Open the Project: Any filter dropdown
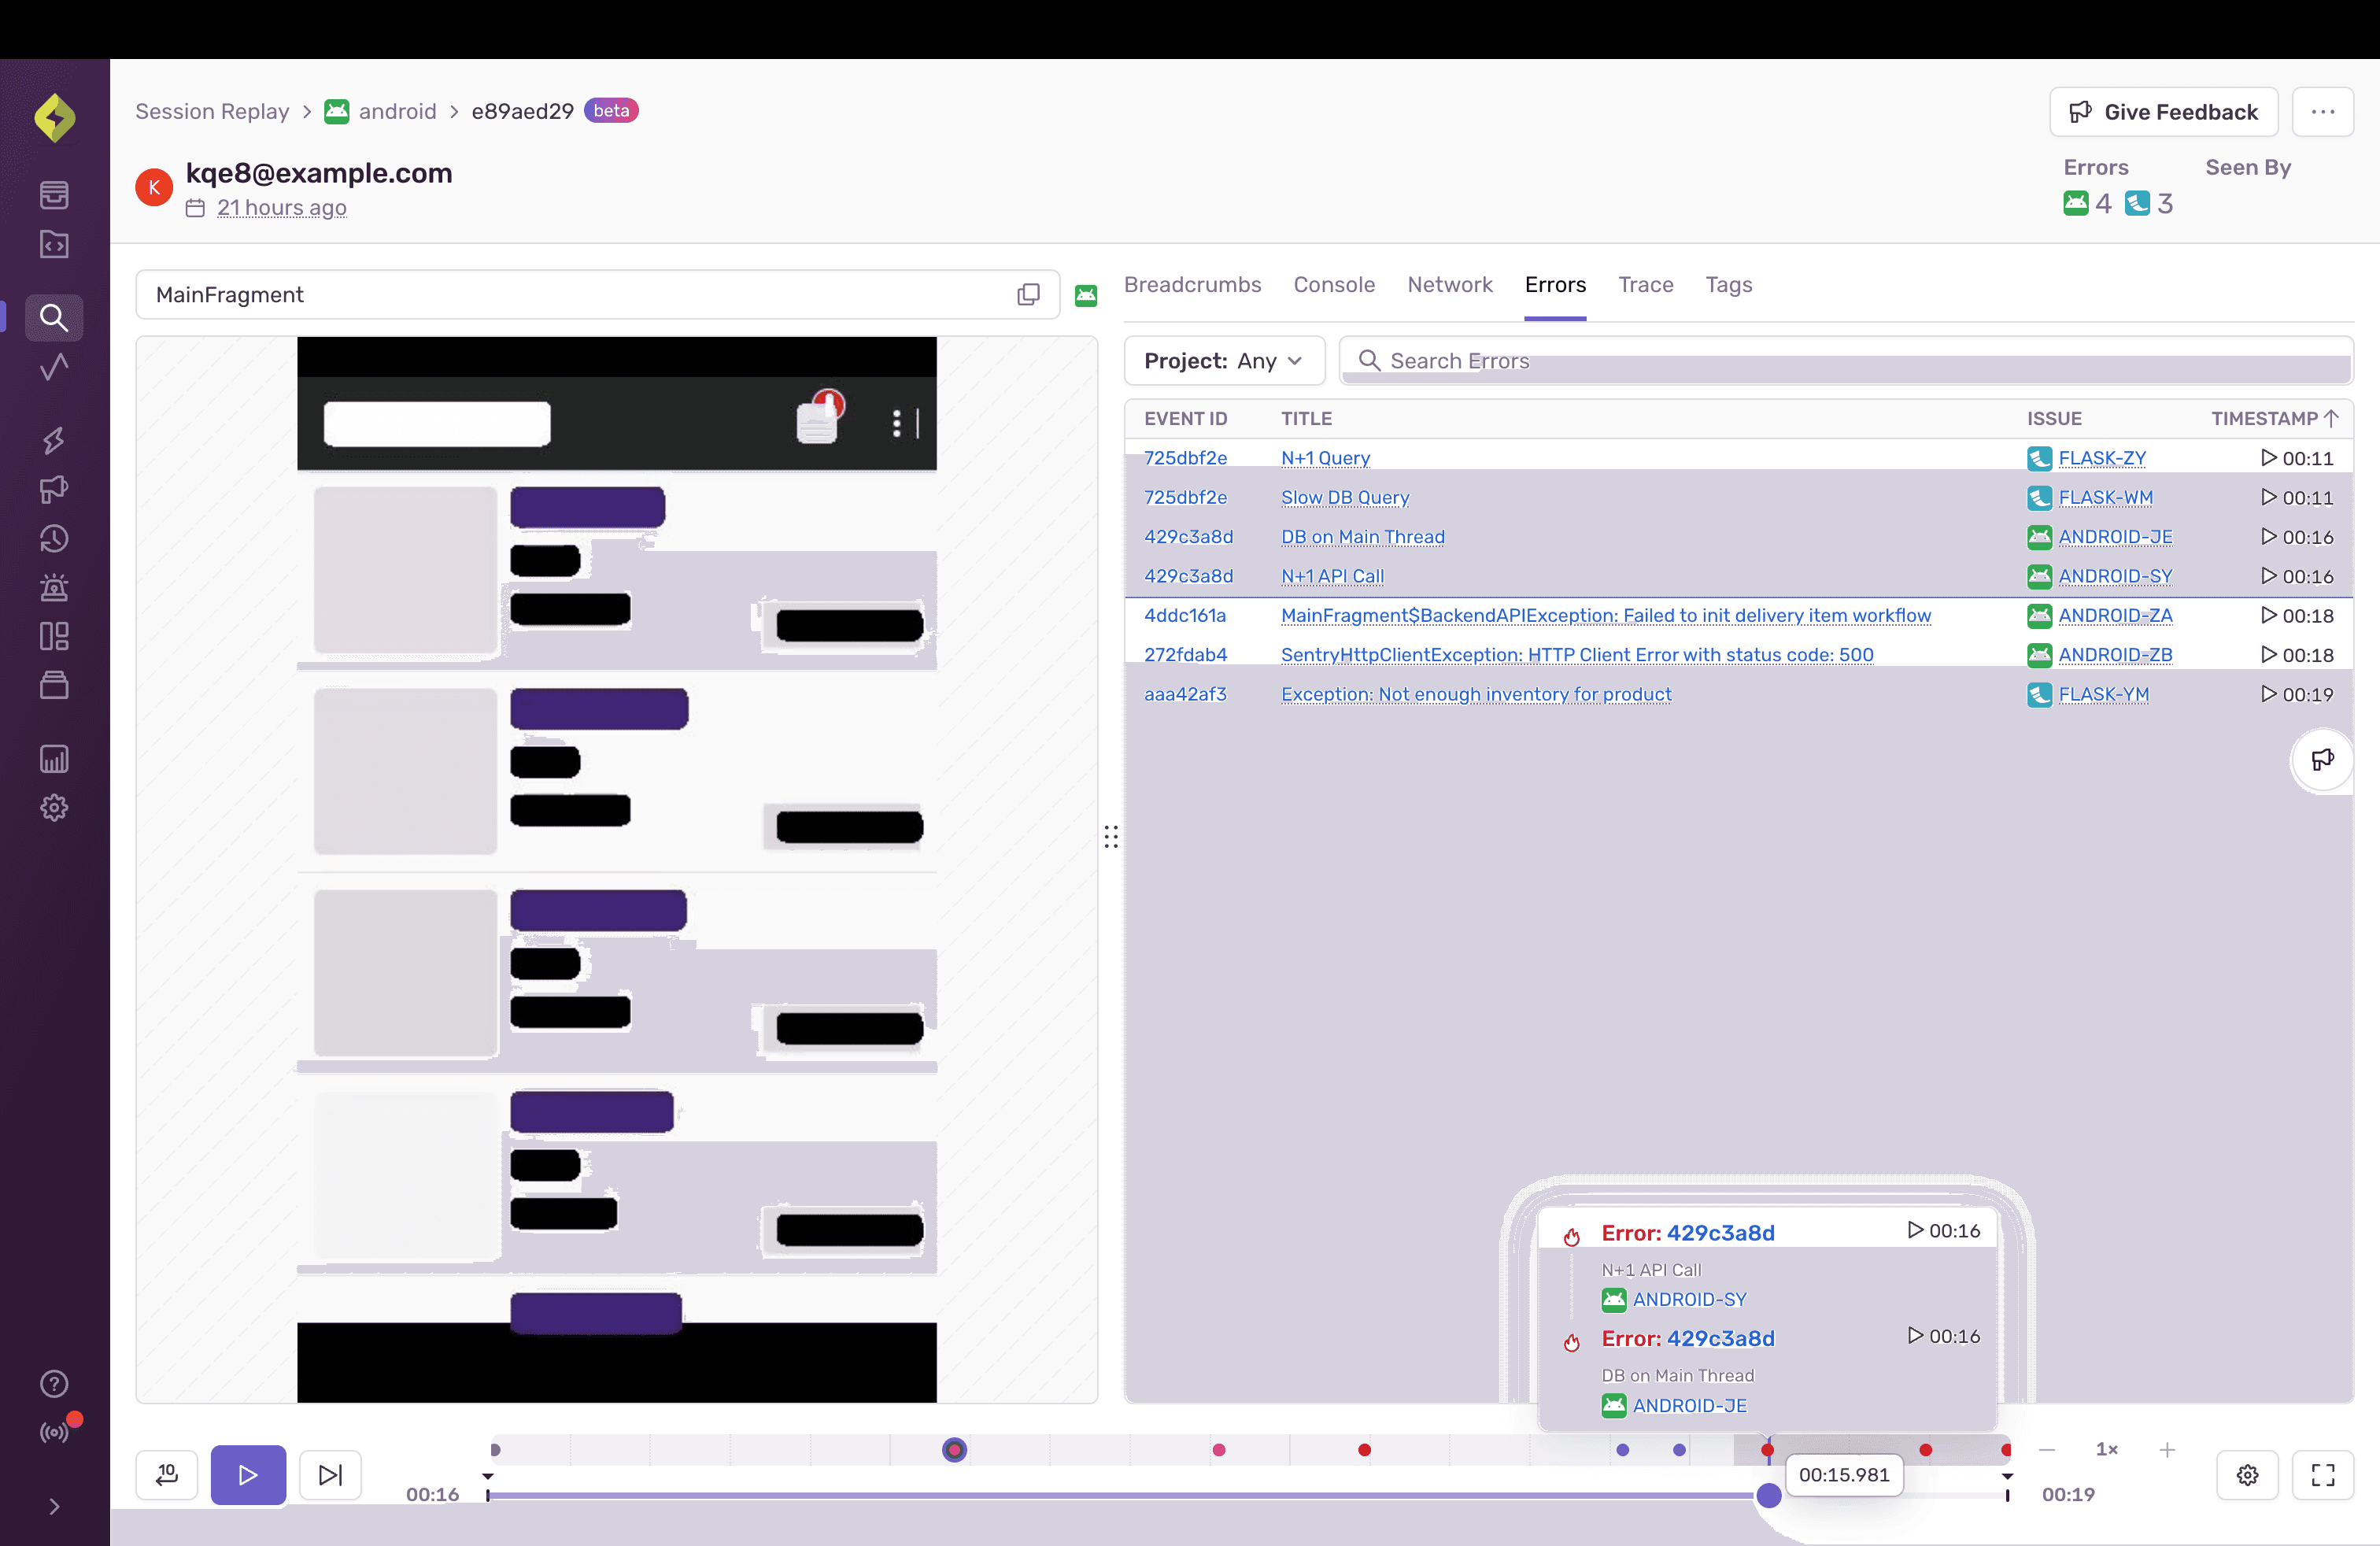 [1224, 360]
